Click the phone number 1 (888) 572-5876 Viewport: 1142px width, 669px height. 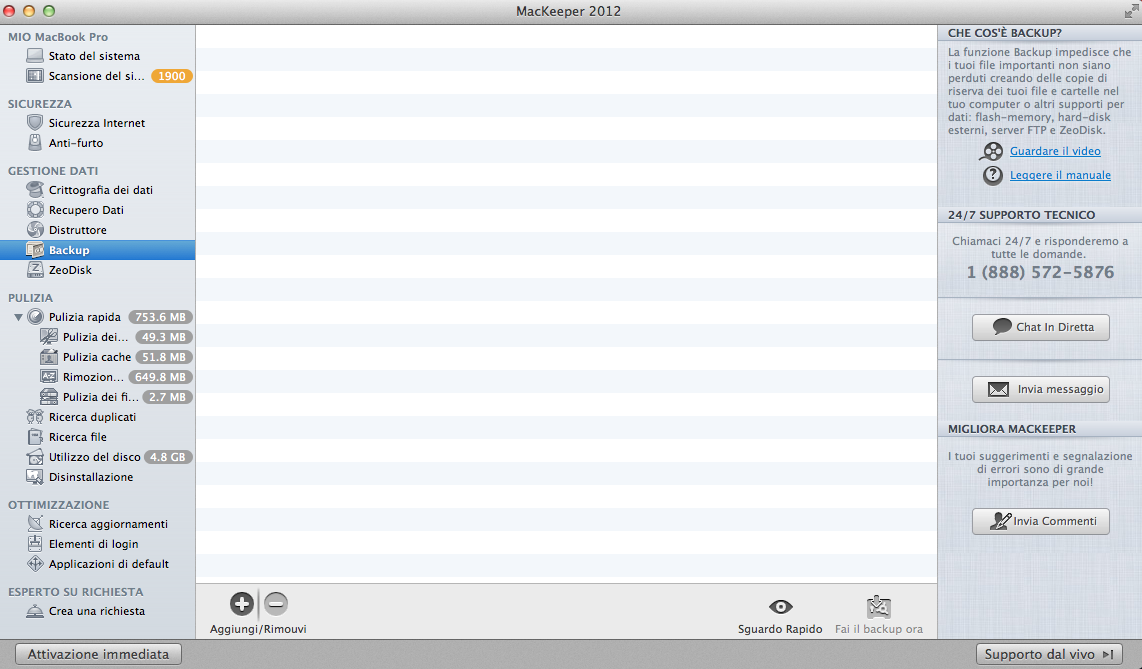click(1040, 272)
